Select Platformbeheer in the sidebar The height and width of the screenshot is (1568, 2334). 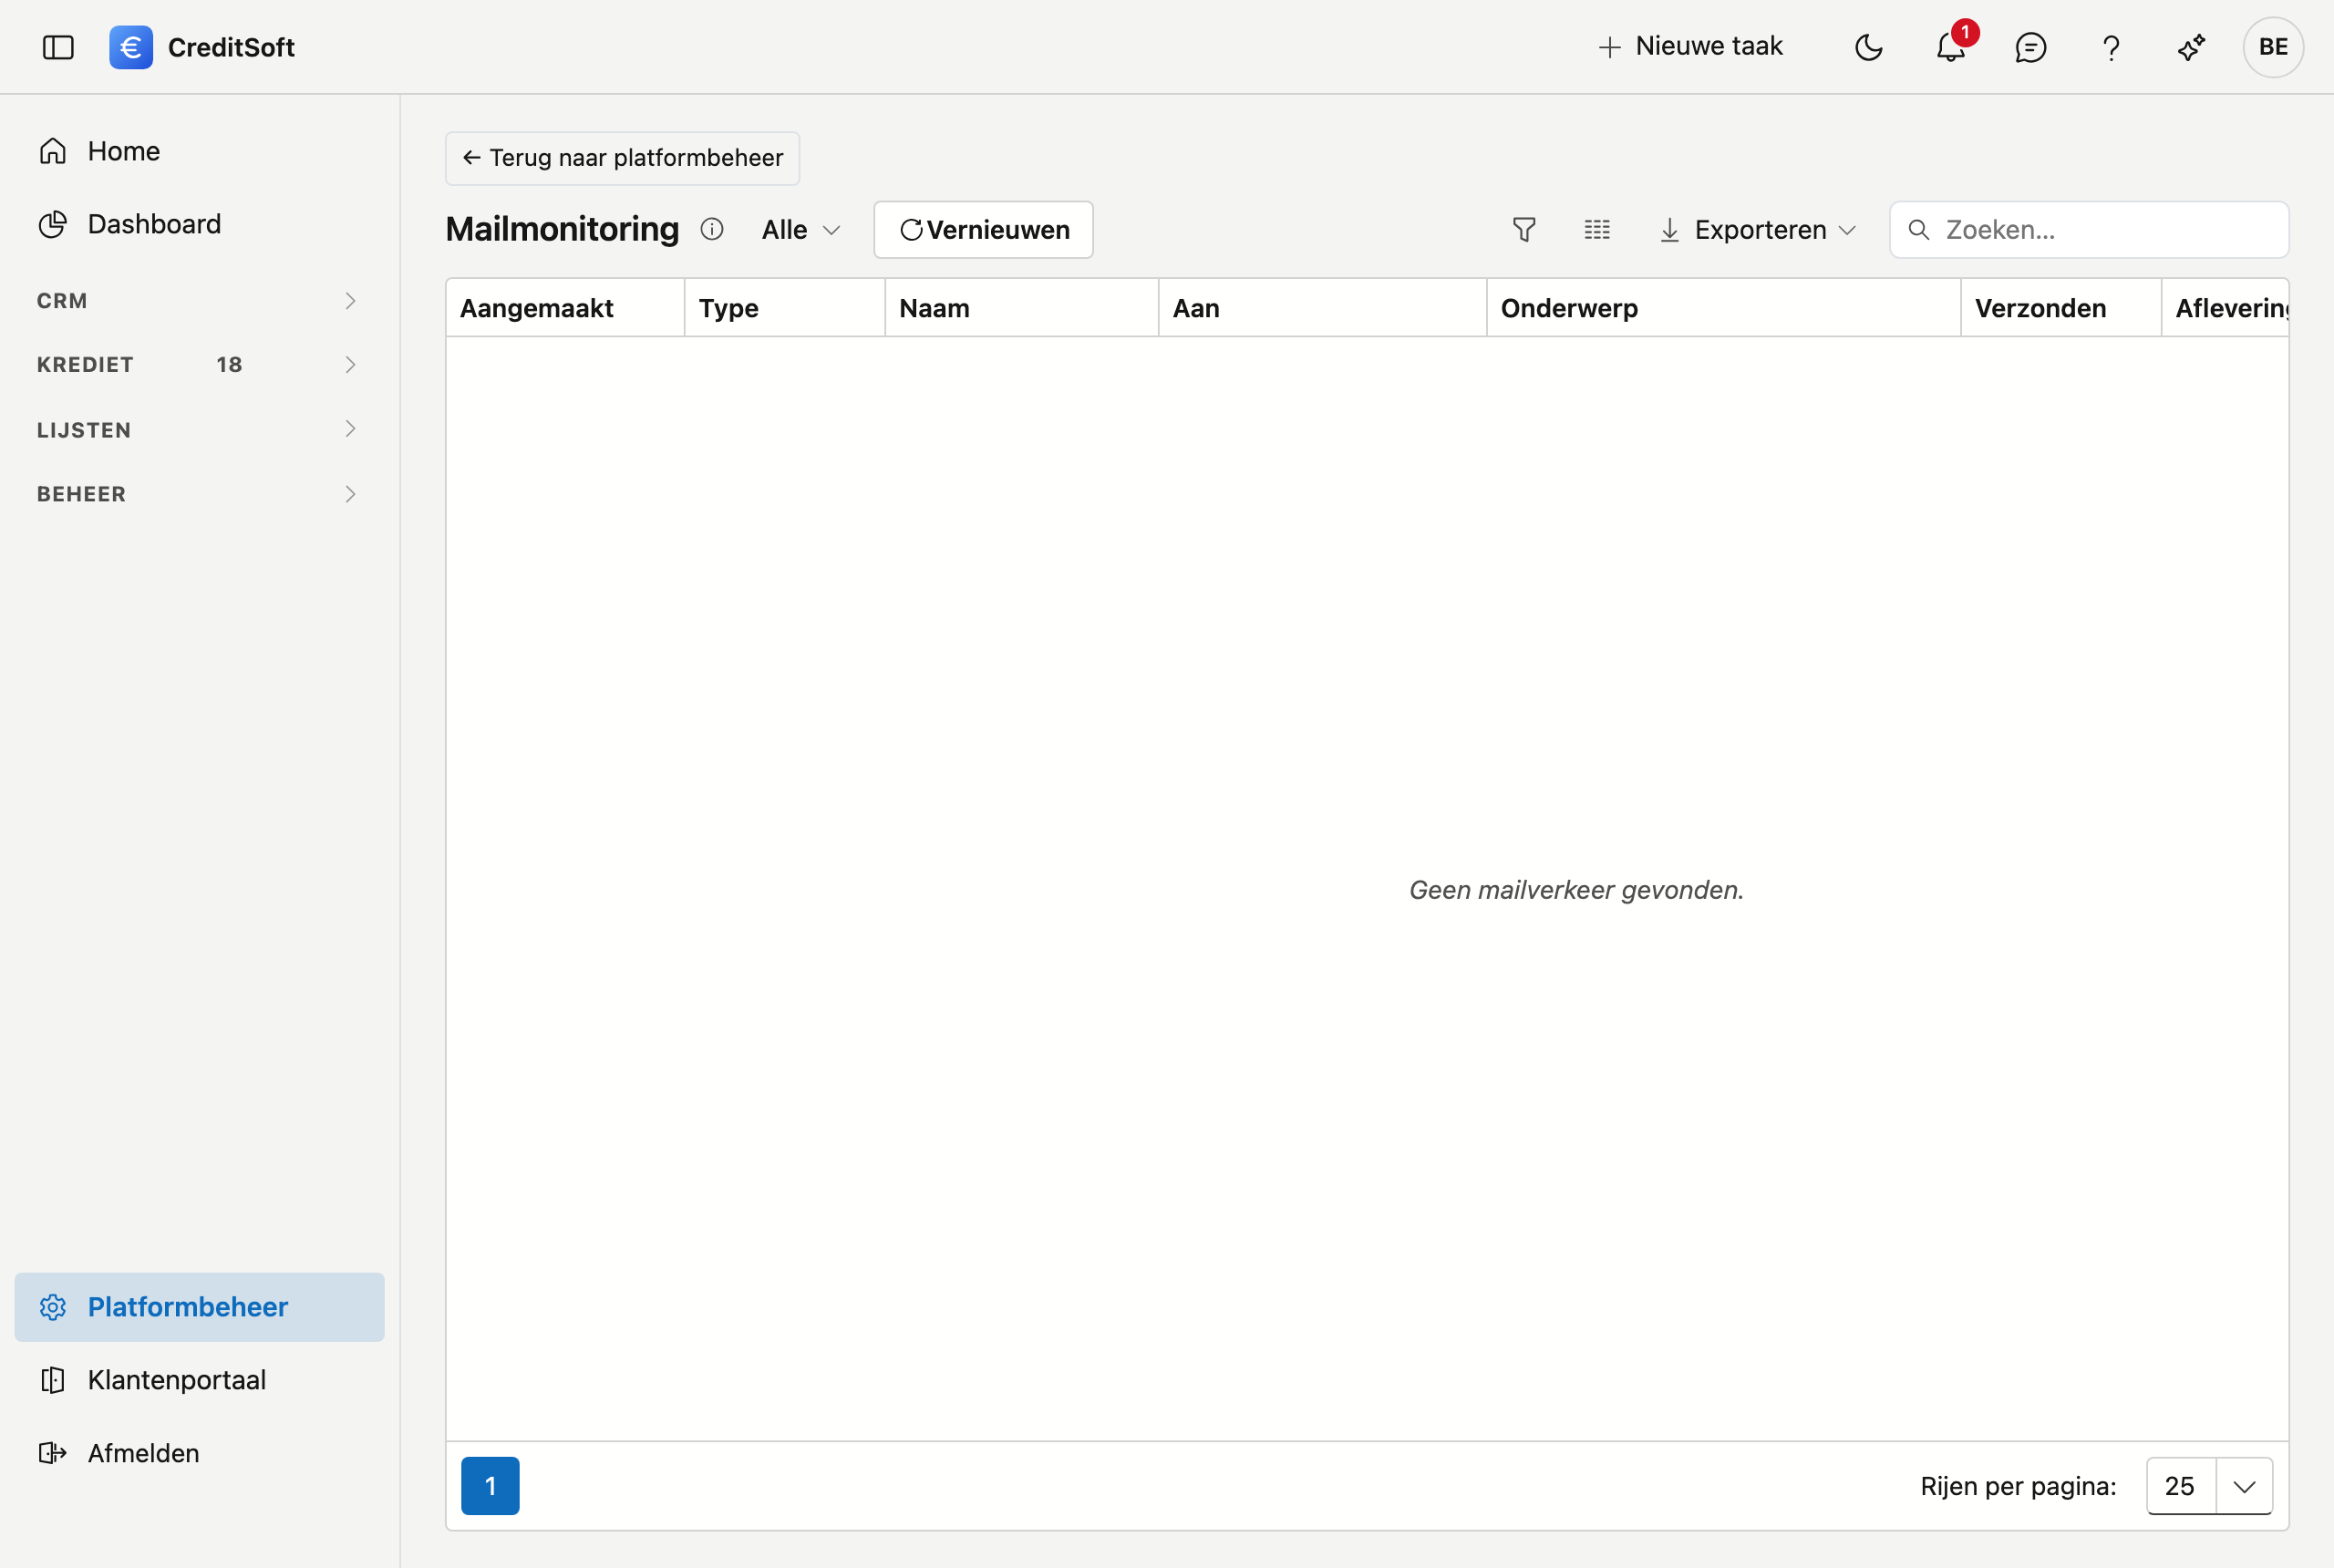(199, 1307)
